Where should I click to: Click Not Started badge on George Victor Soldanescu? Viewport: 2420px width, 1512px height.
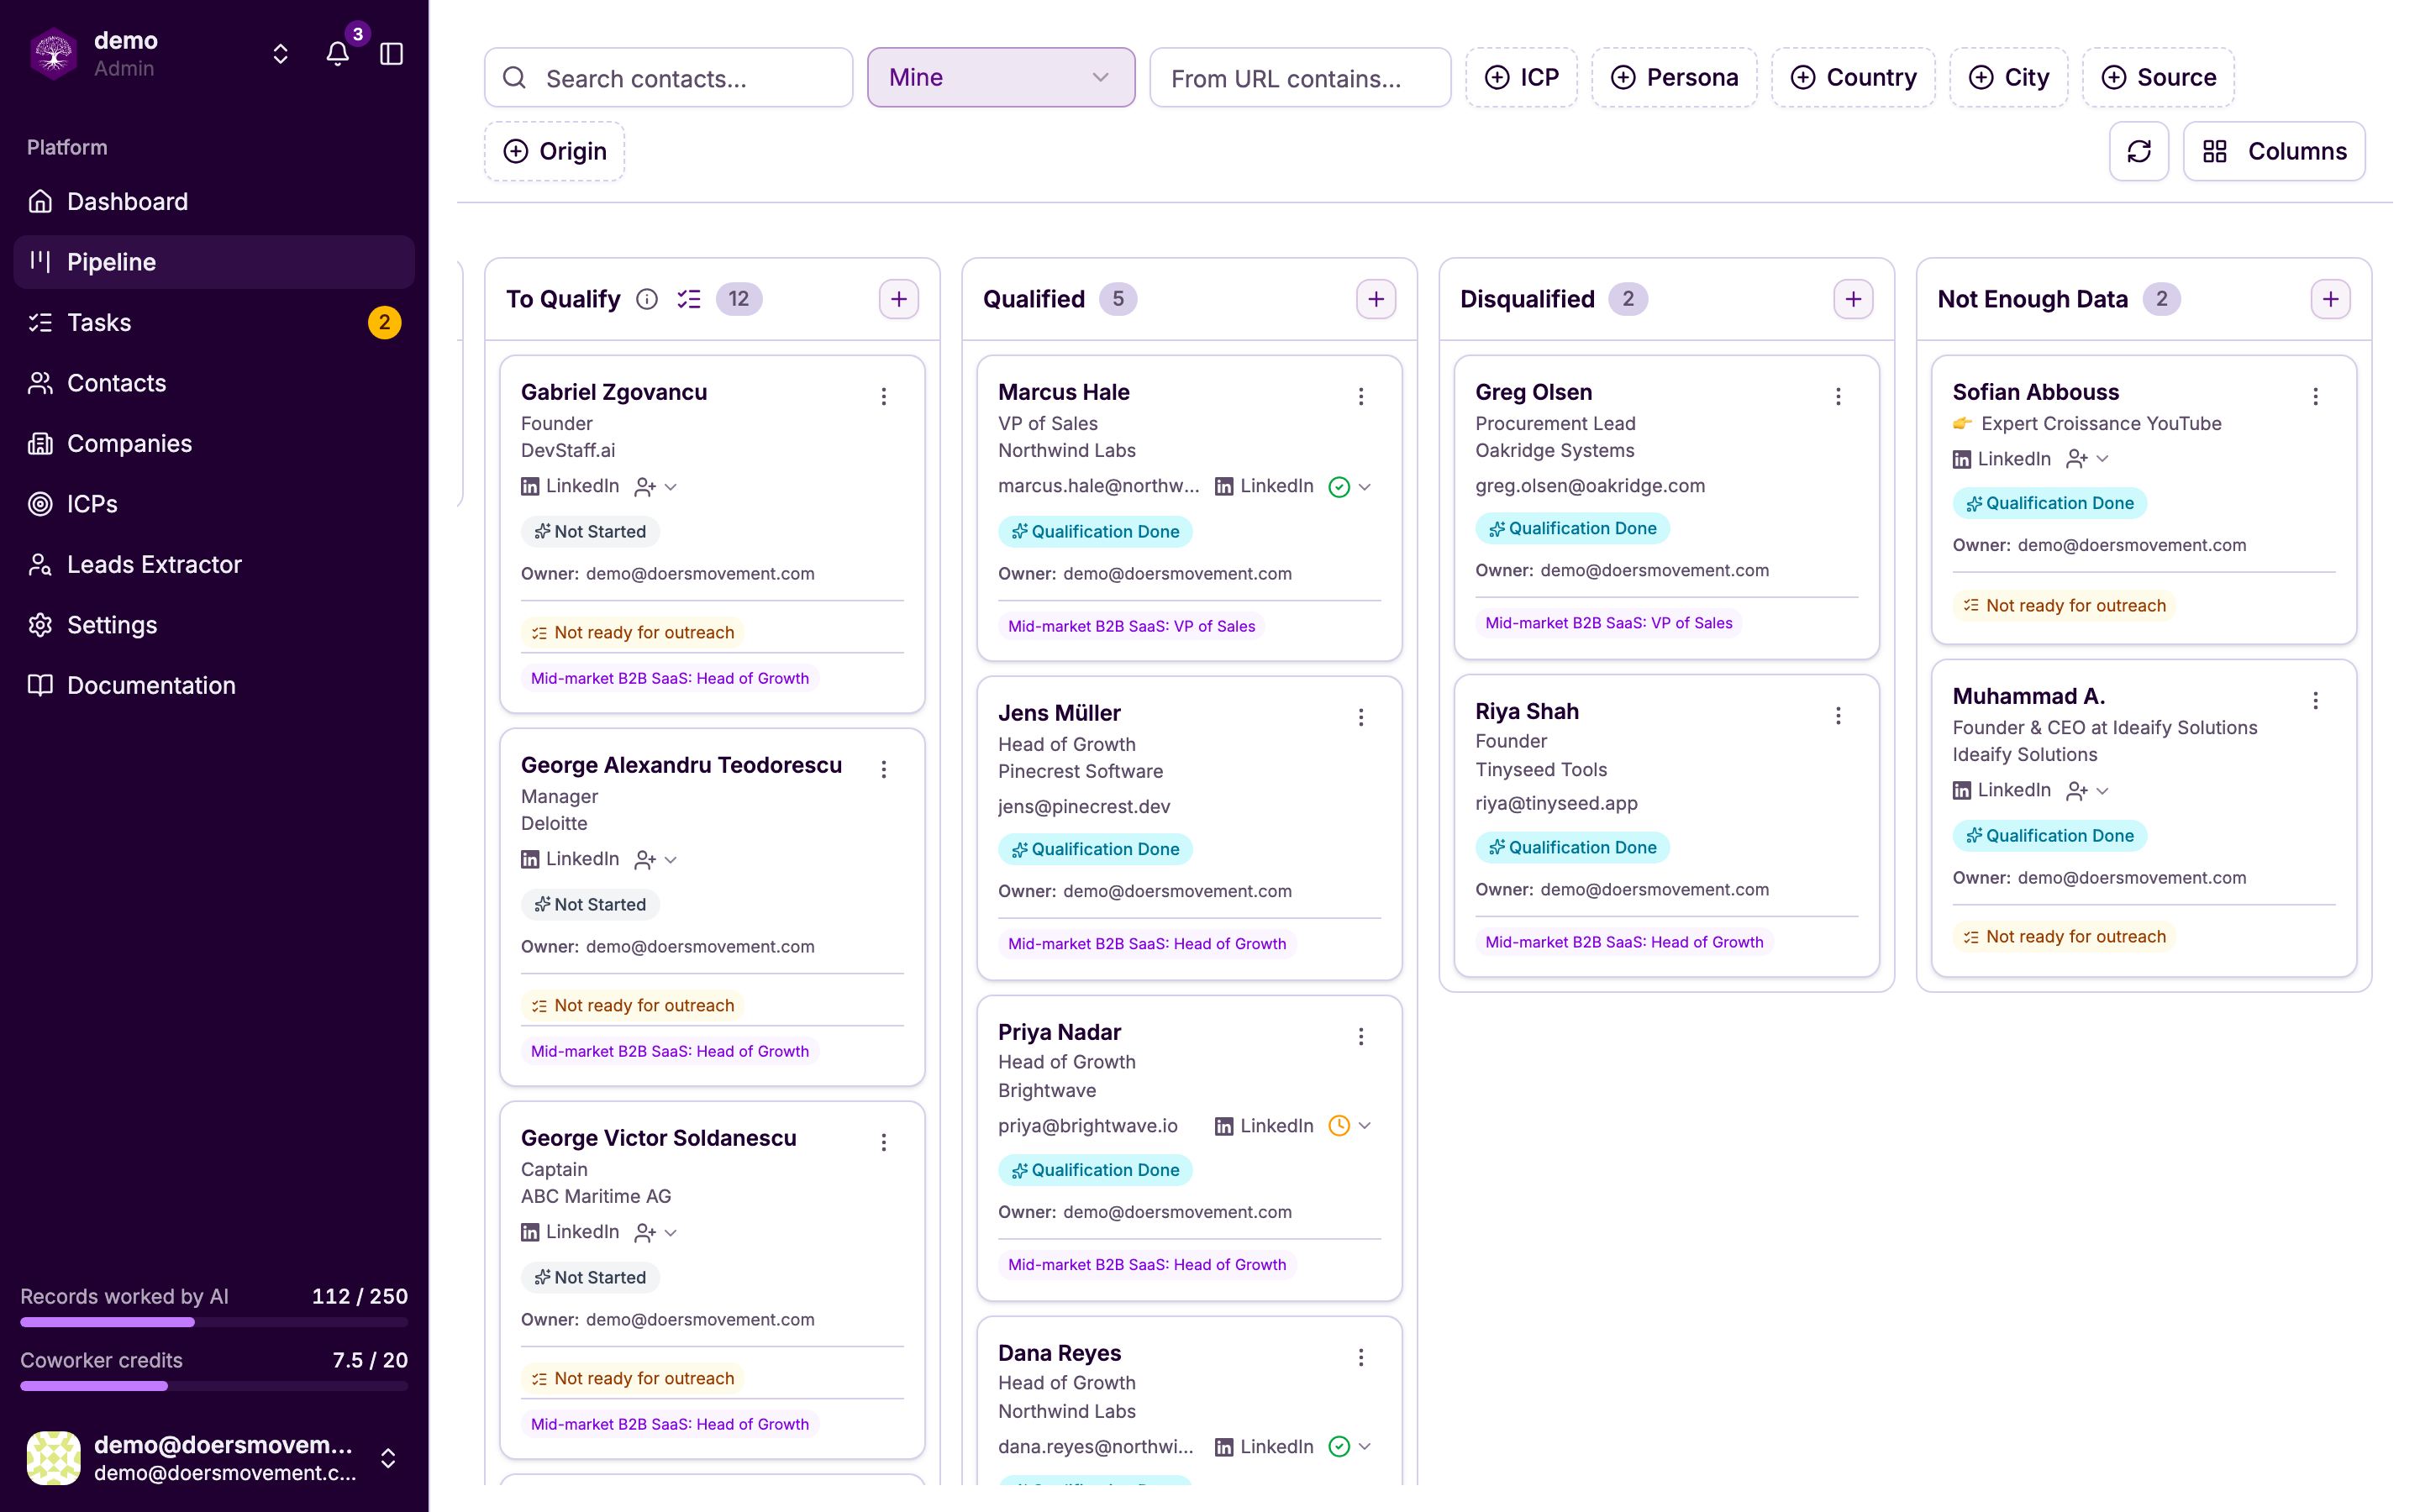[590, 1278]
